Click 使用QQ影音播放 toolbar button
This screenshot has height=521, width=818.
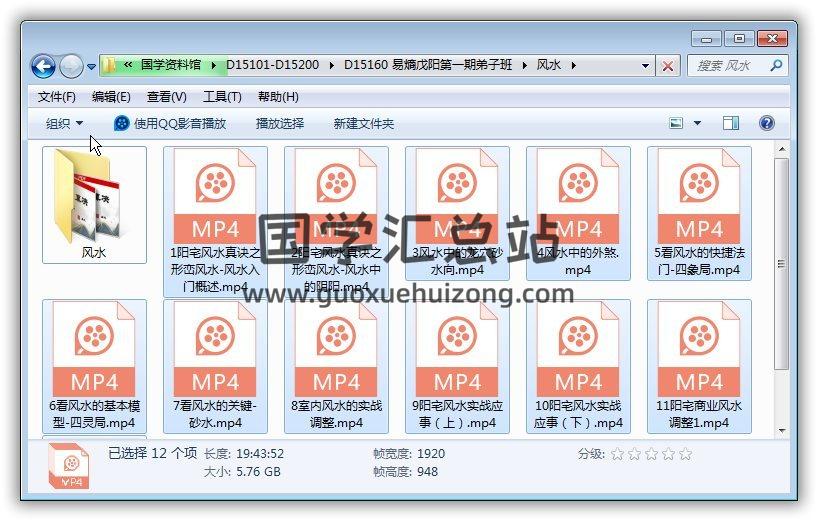[x=170, y=124]
